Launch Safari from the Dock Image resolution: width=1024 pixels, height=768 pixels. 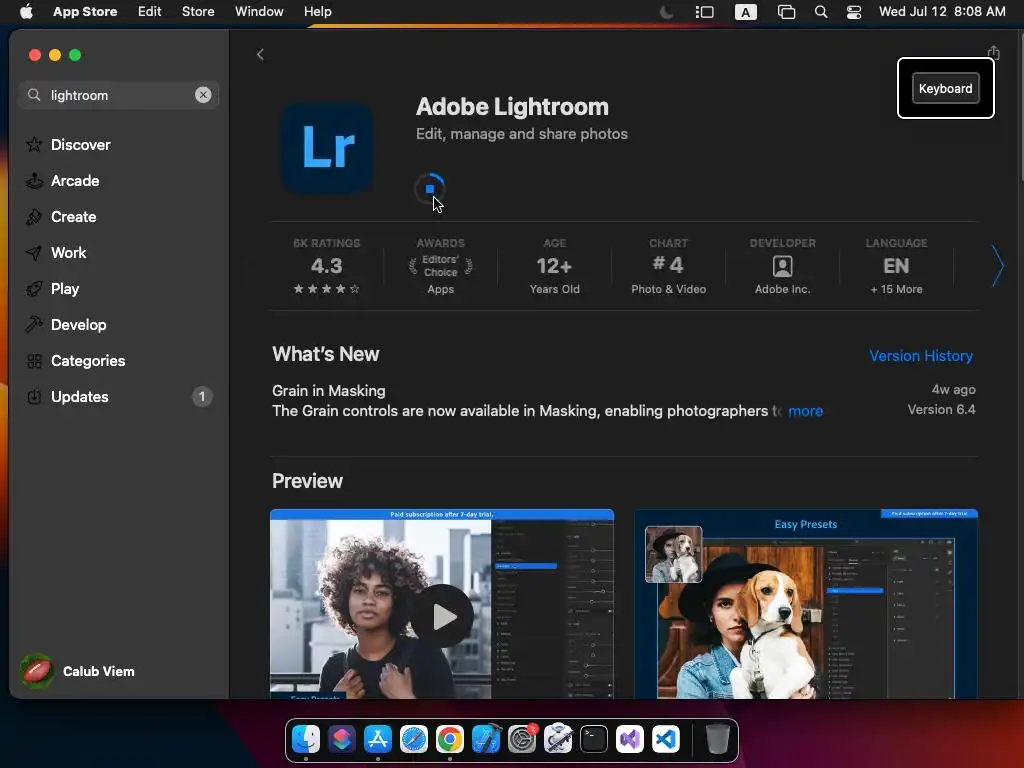click(x=413, y=739)
